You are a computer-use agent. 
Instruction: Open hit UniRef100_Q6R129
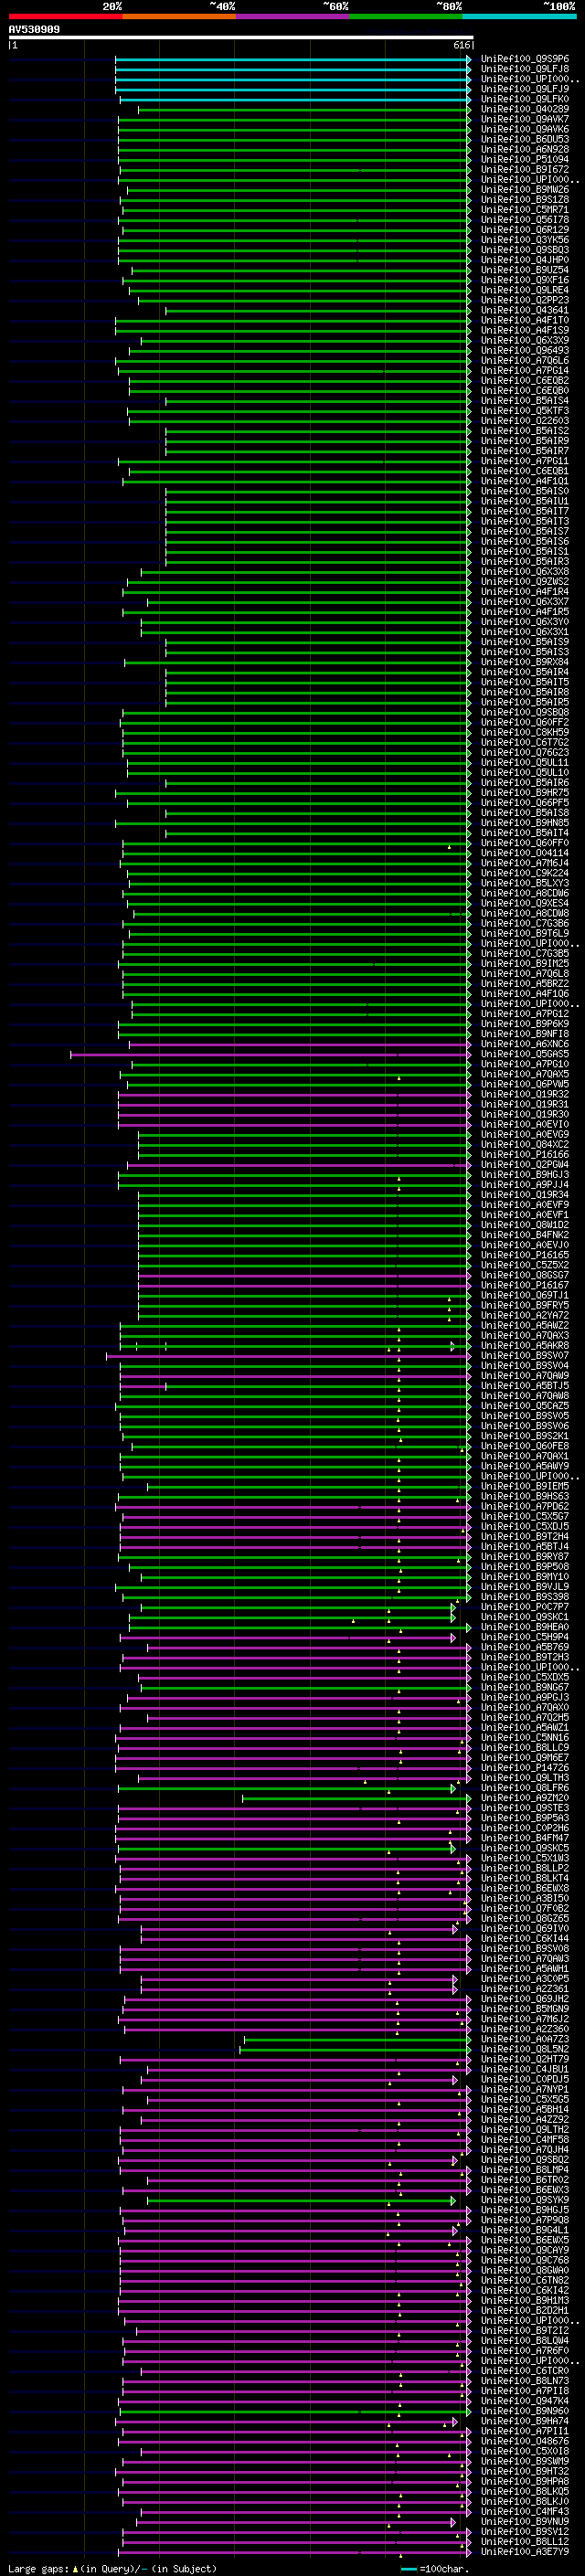(525, 230)
